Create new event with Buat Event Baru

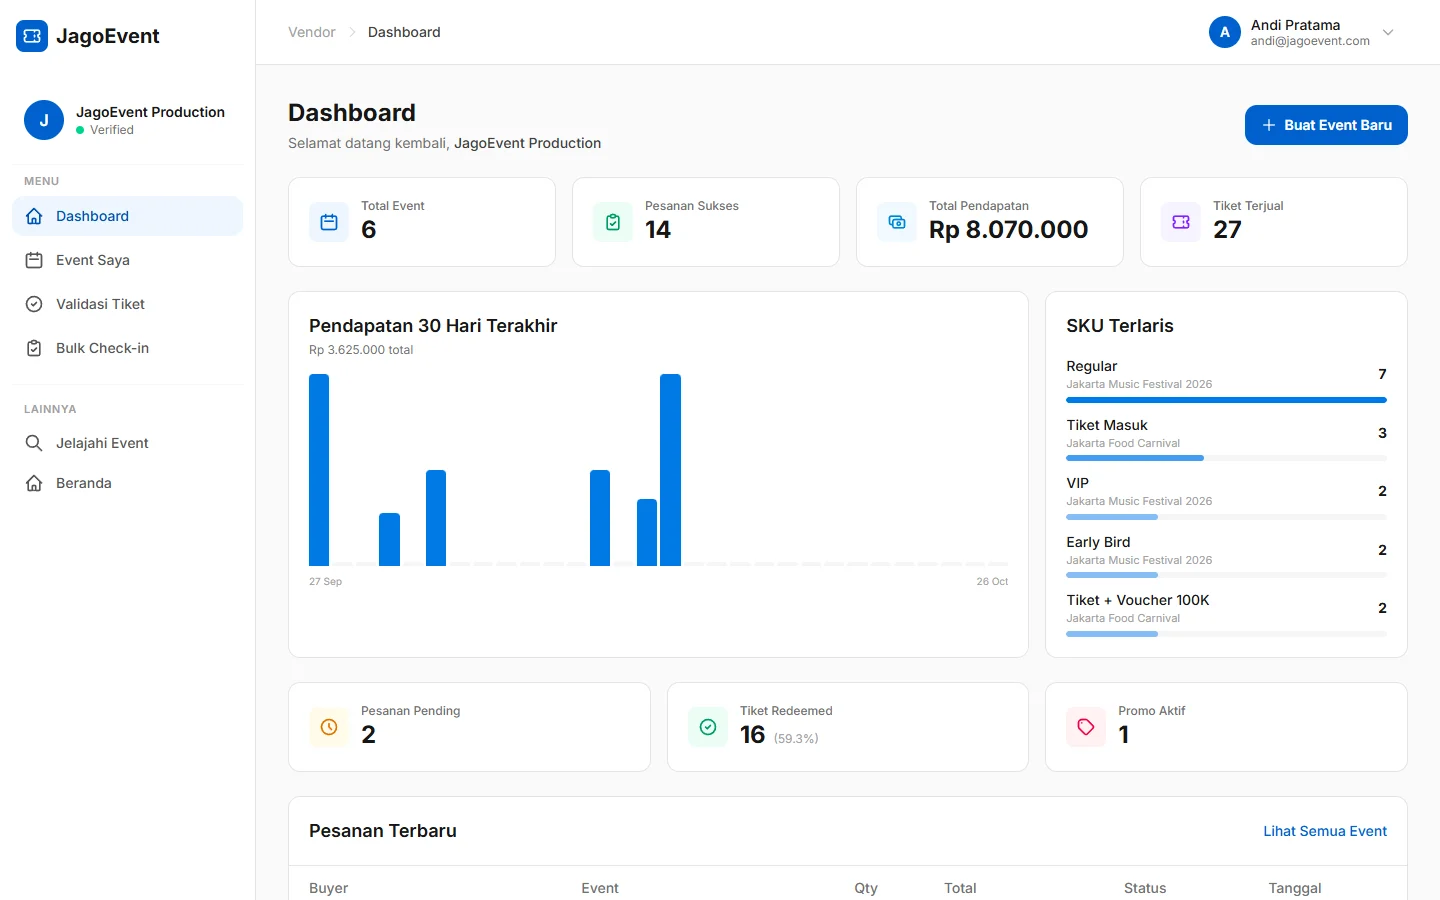tap(1326, 125)
